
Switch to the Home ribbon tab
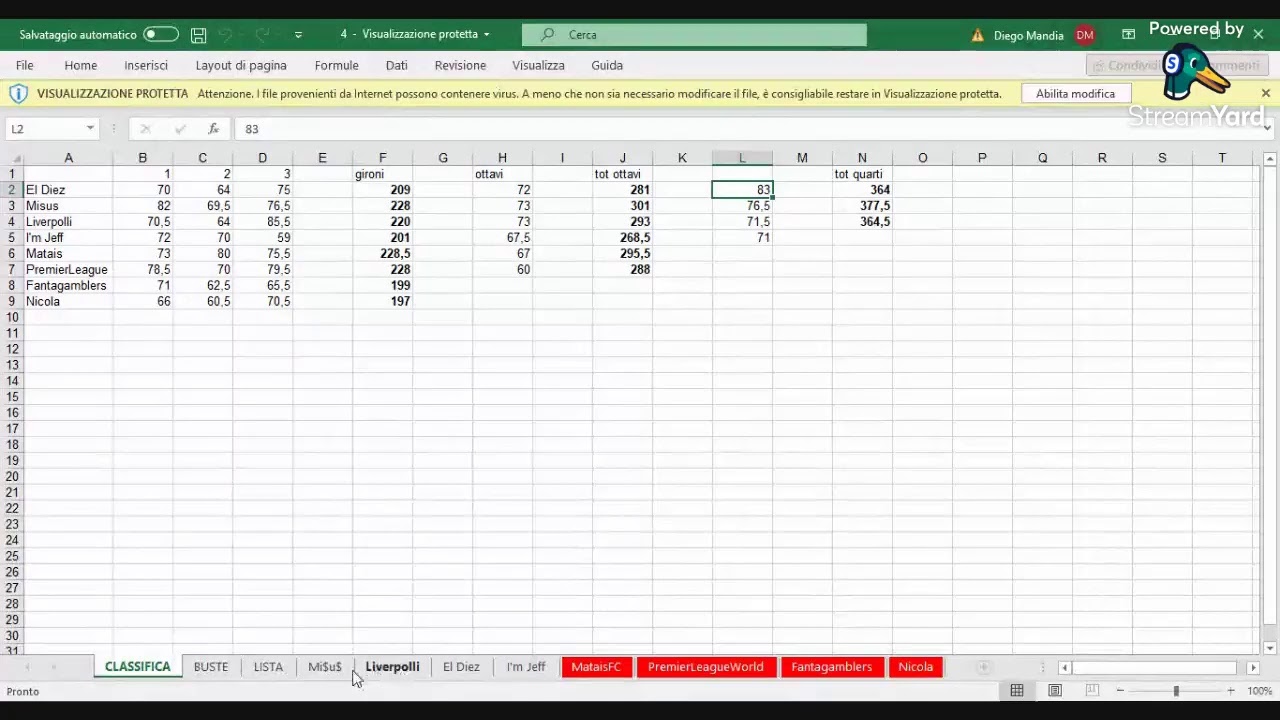[x=81, y=65]
